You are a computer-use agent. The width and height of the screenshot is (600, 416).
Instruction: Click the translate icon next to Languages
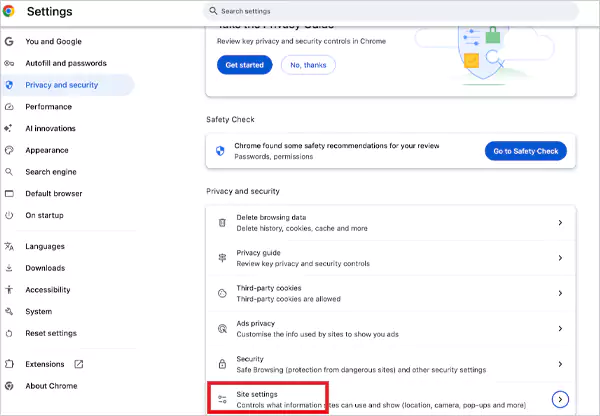click(x=9, y=246)
